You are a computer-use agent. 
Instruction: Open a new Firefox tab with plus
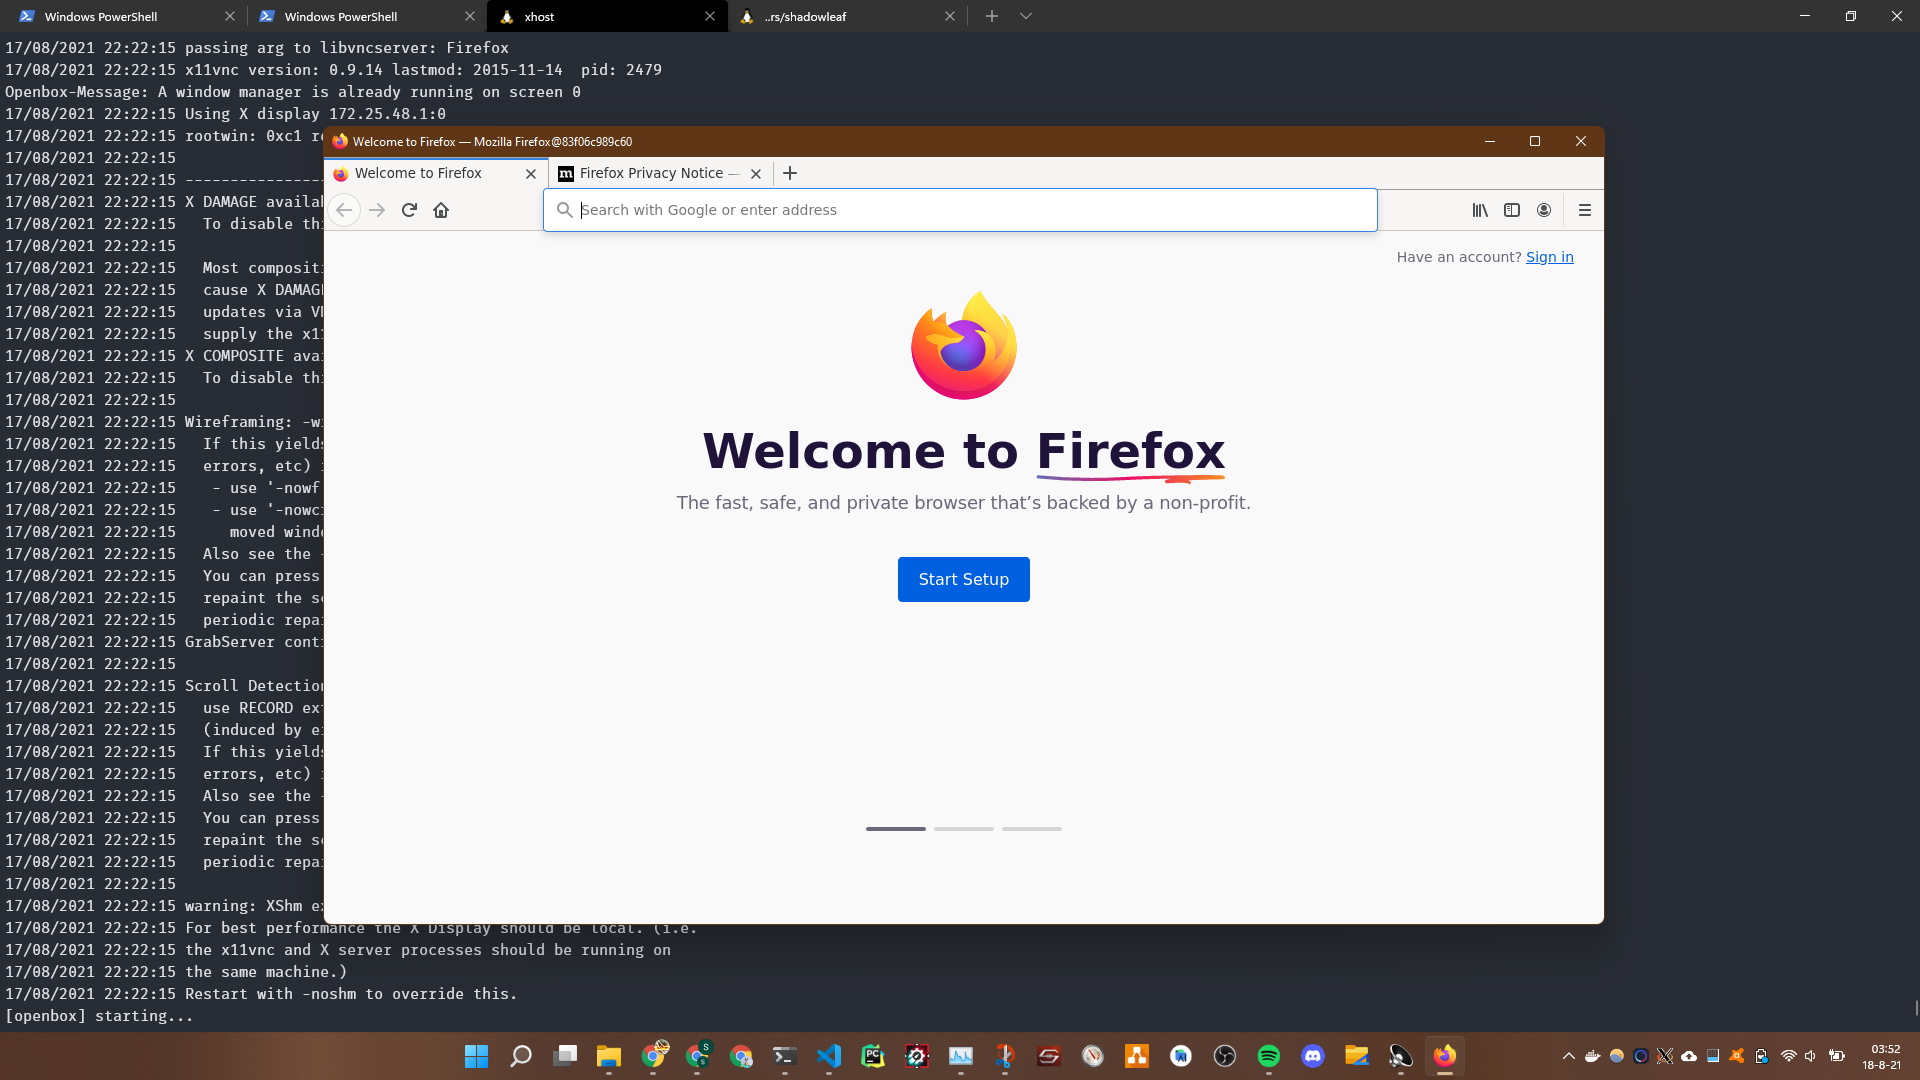(x=790, y=173)
